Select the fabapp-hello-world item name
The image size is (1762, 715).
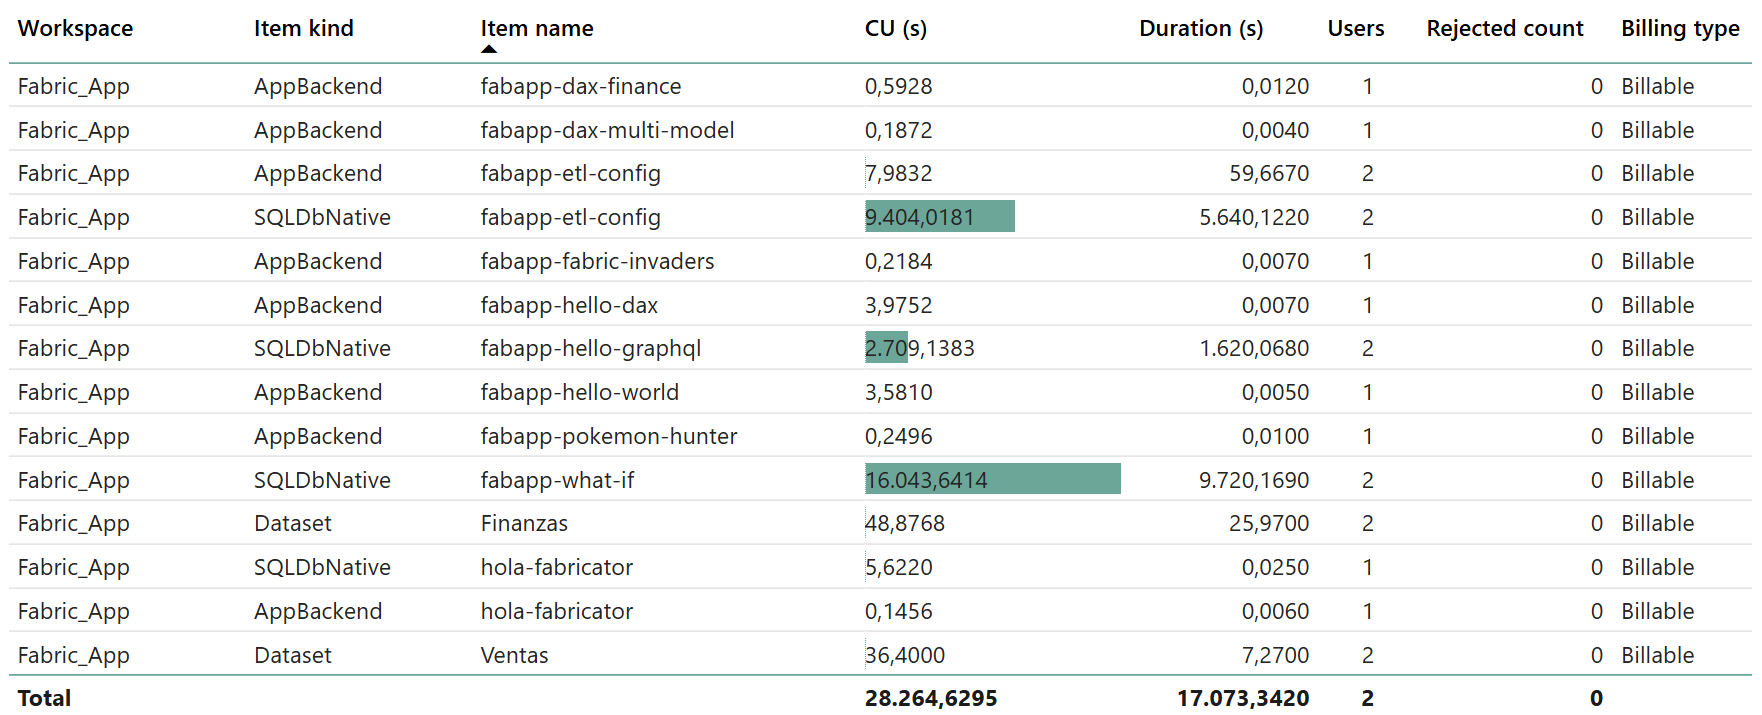coord(579,392)
